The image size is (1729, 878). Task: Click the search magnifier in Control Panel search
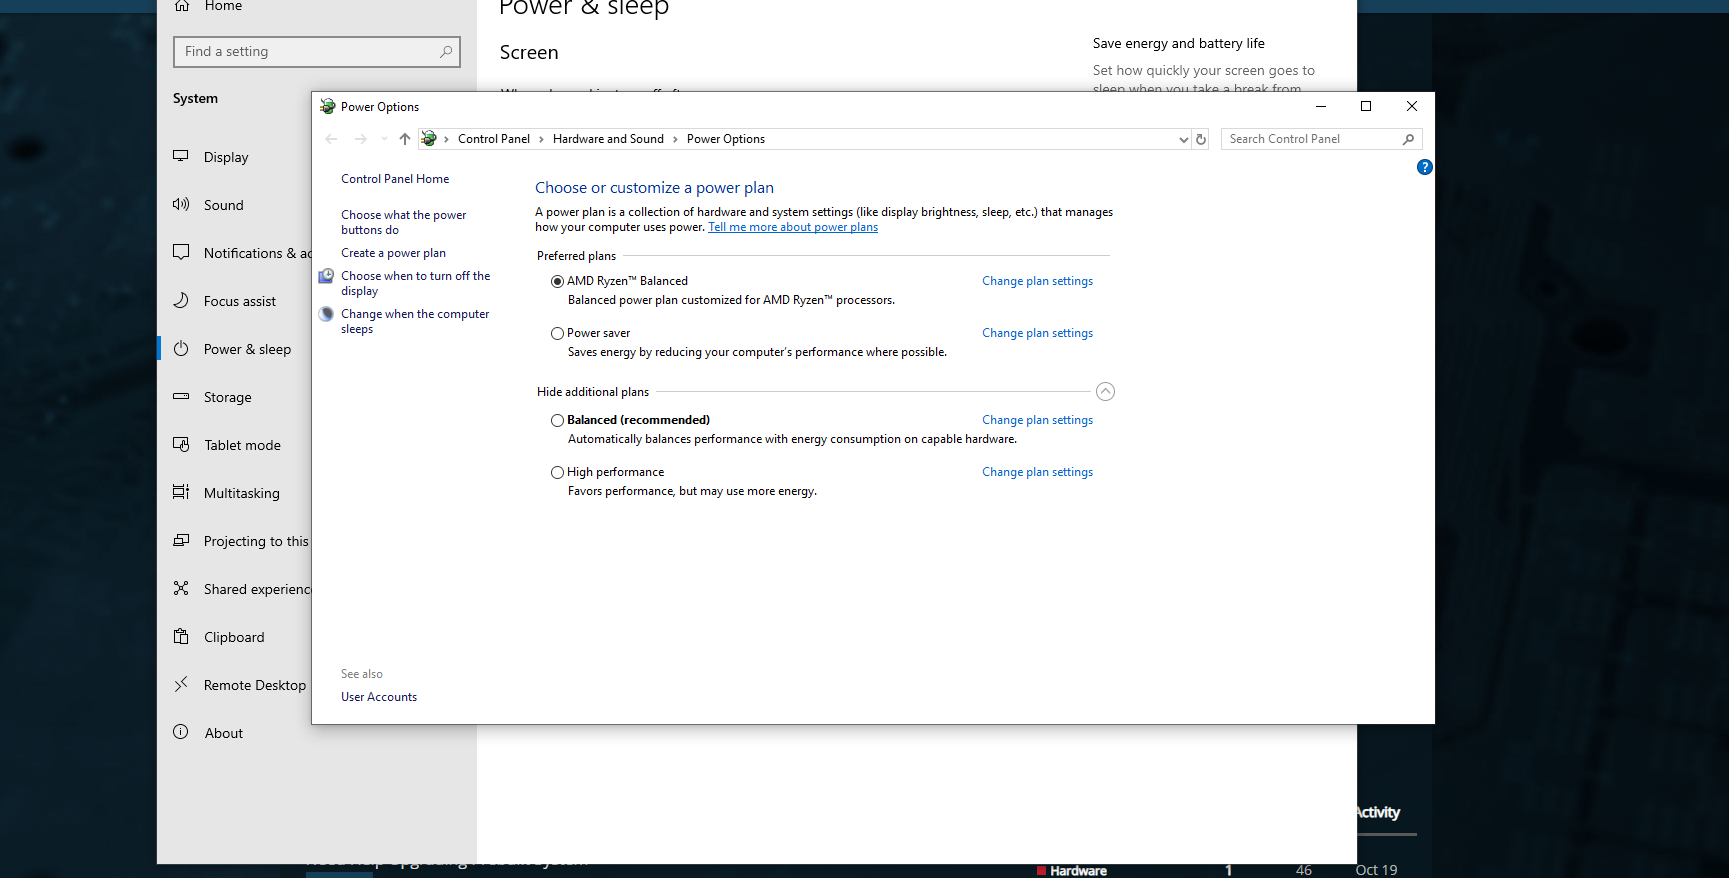coord(1408,139)
